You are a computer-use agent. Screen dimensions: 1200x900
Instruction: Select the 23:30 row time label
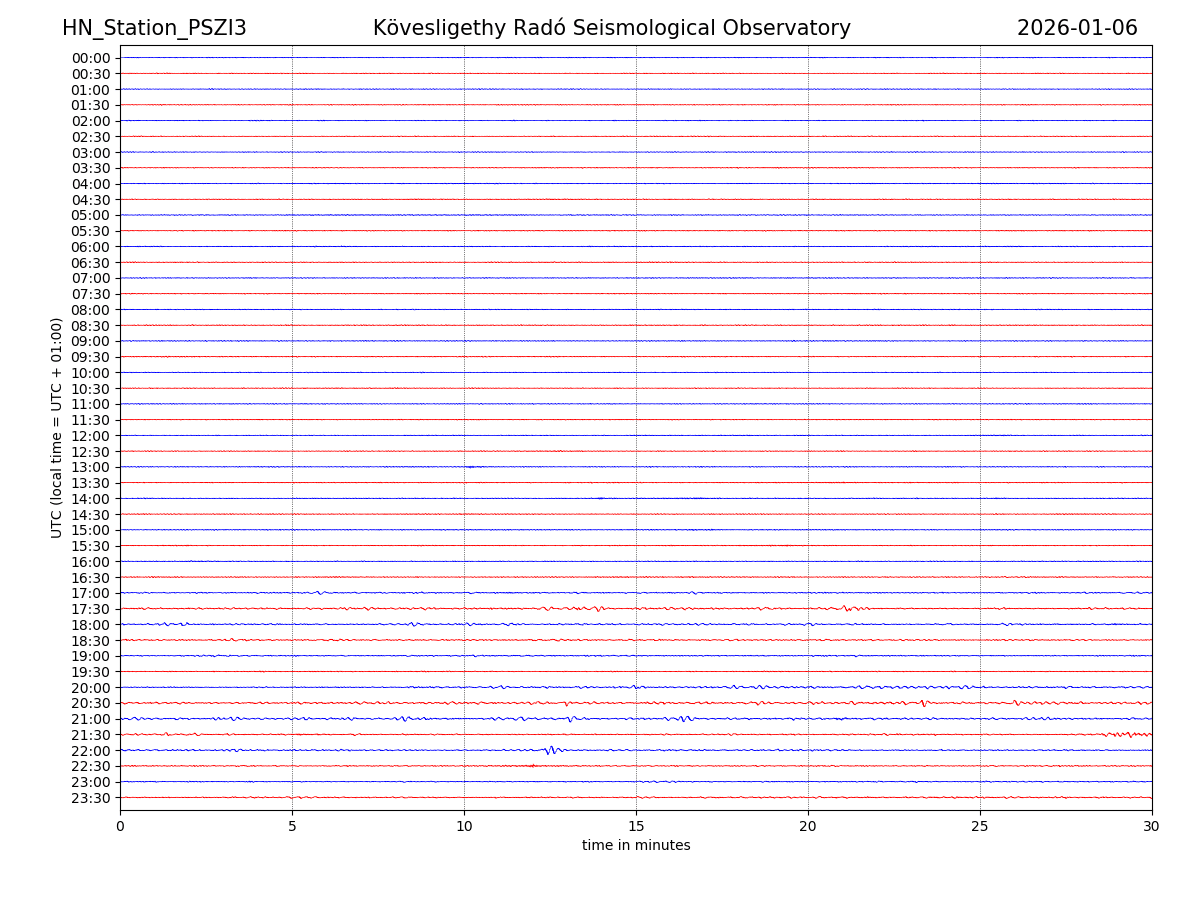[x=91, y=798]
